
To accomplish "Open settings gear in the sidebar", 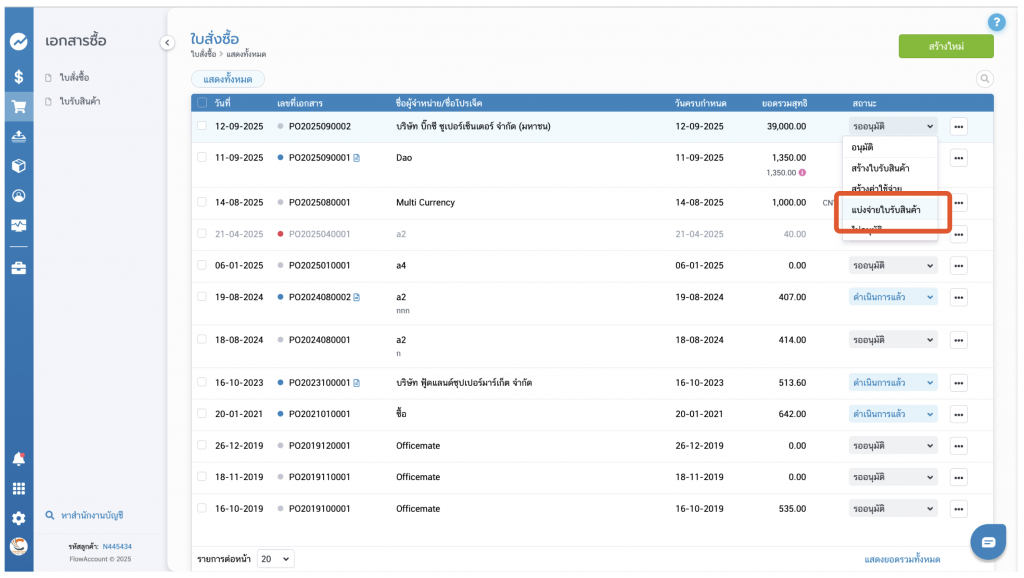I will tap(18, 518).
